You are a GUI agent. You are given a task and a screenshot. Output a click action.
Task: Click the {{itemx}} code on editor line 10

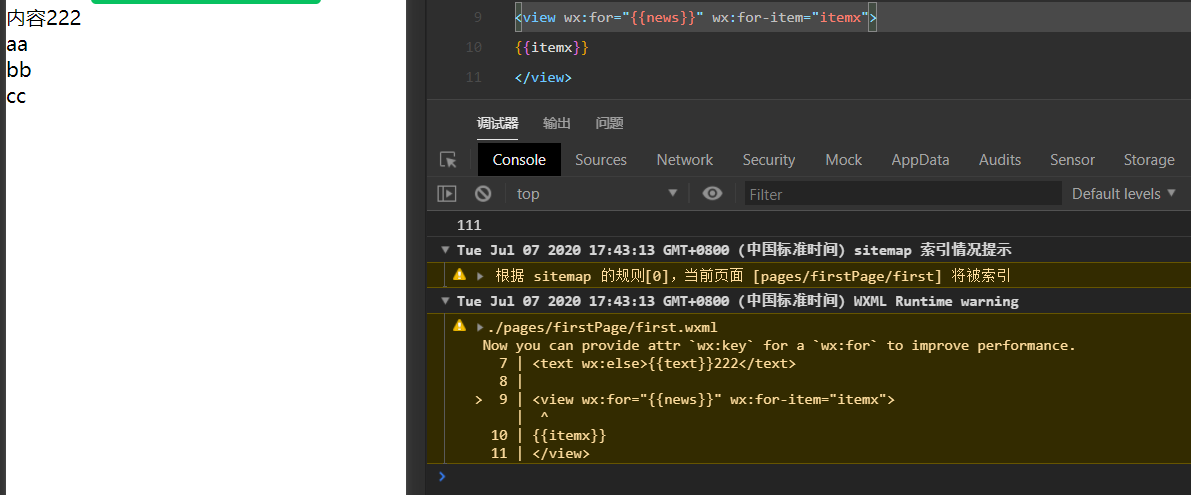(x=551, y=47)
